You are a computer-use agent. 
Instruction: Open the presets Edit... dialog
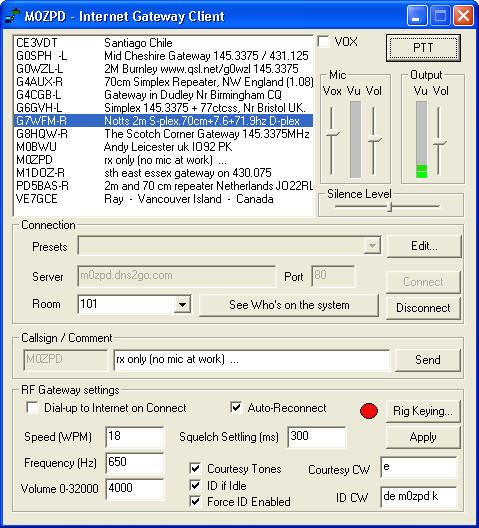tap(424, 246)
